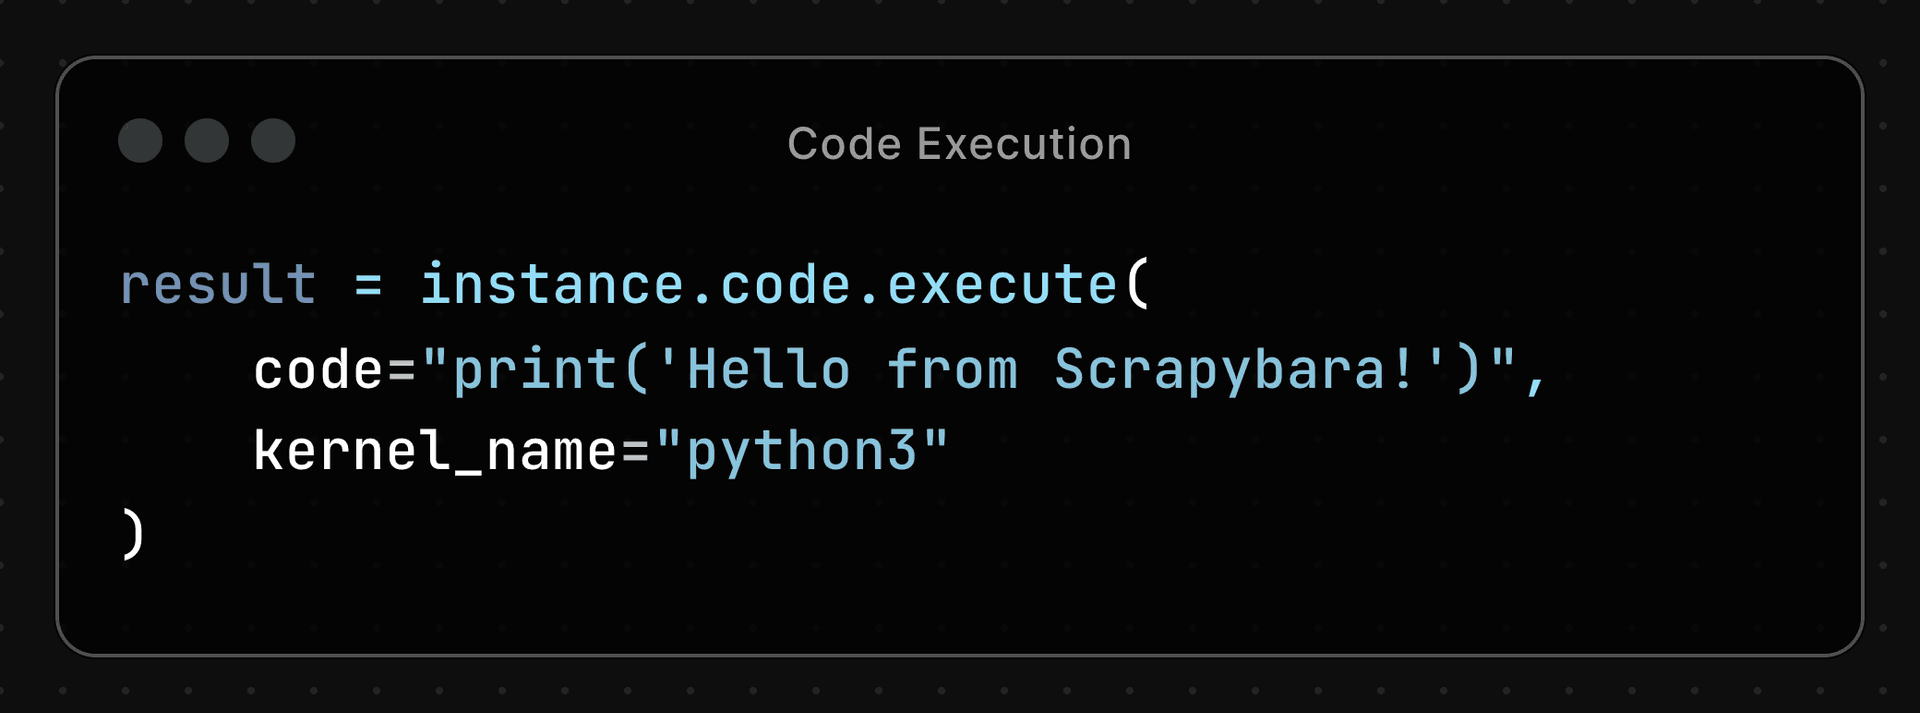Click the word Hello in the string
Image resolution: width=1920 pixels, height=713 pixels.
click(x=769, y=370)
